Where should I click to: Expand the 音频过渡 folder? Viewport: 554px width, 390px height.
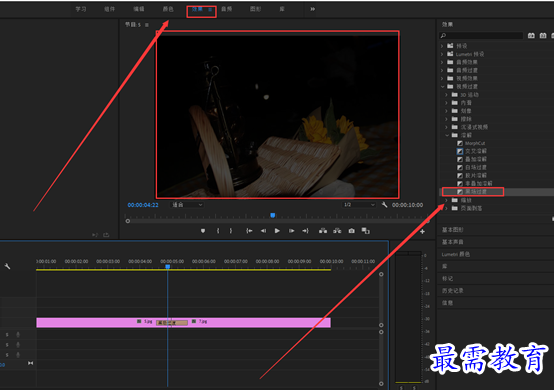coord(442,70)
